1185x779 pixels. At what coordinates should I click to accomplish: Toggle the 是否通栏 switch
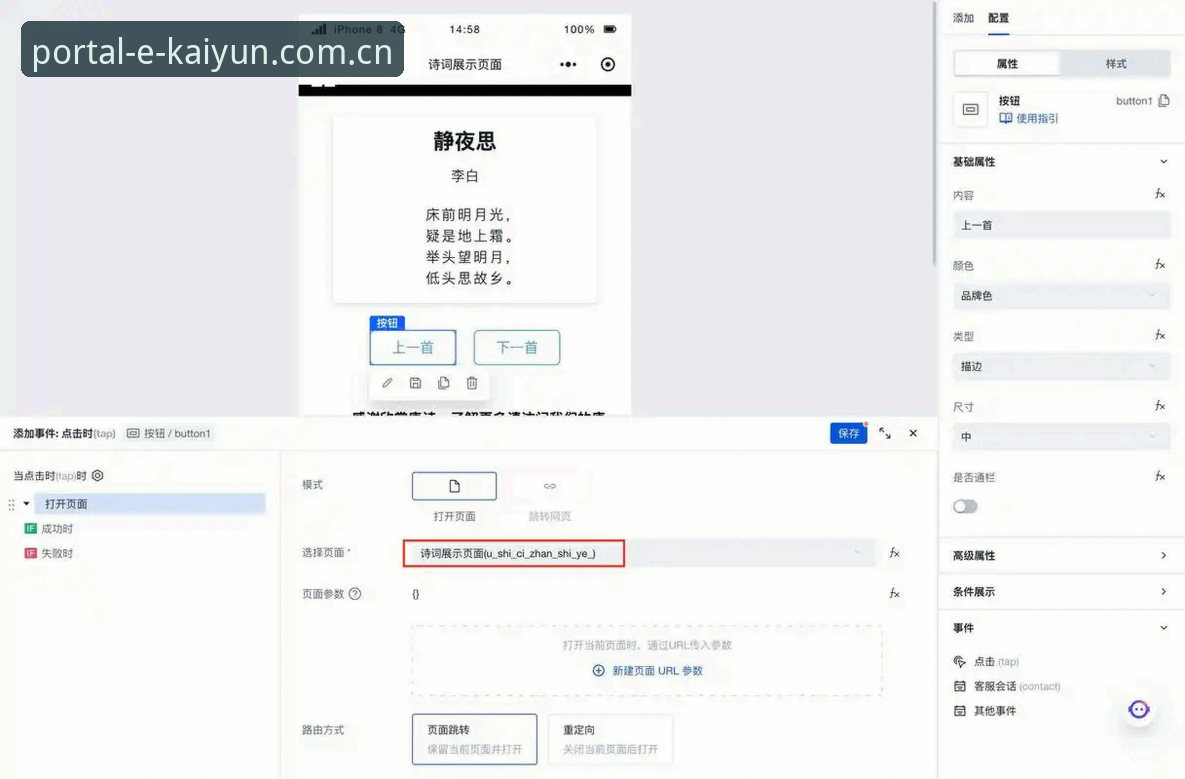[x=965, y=506]
